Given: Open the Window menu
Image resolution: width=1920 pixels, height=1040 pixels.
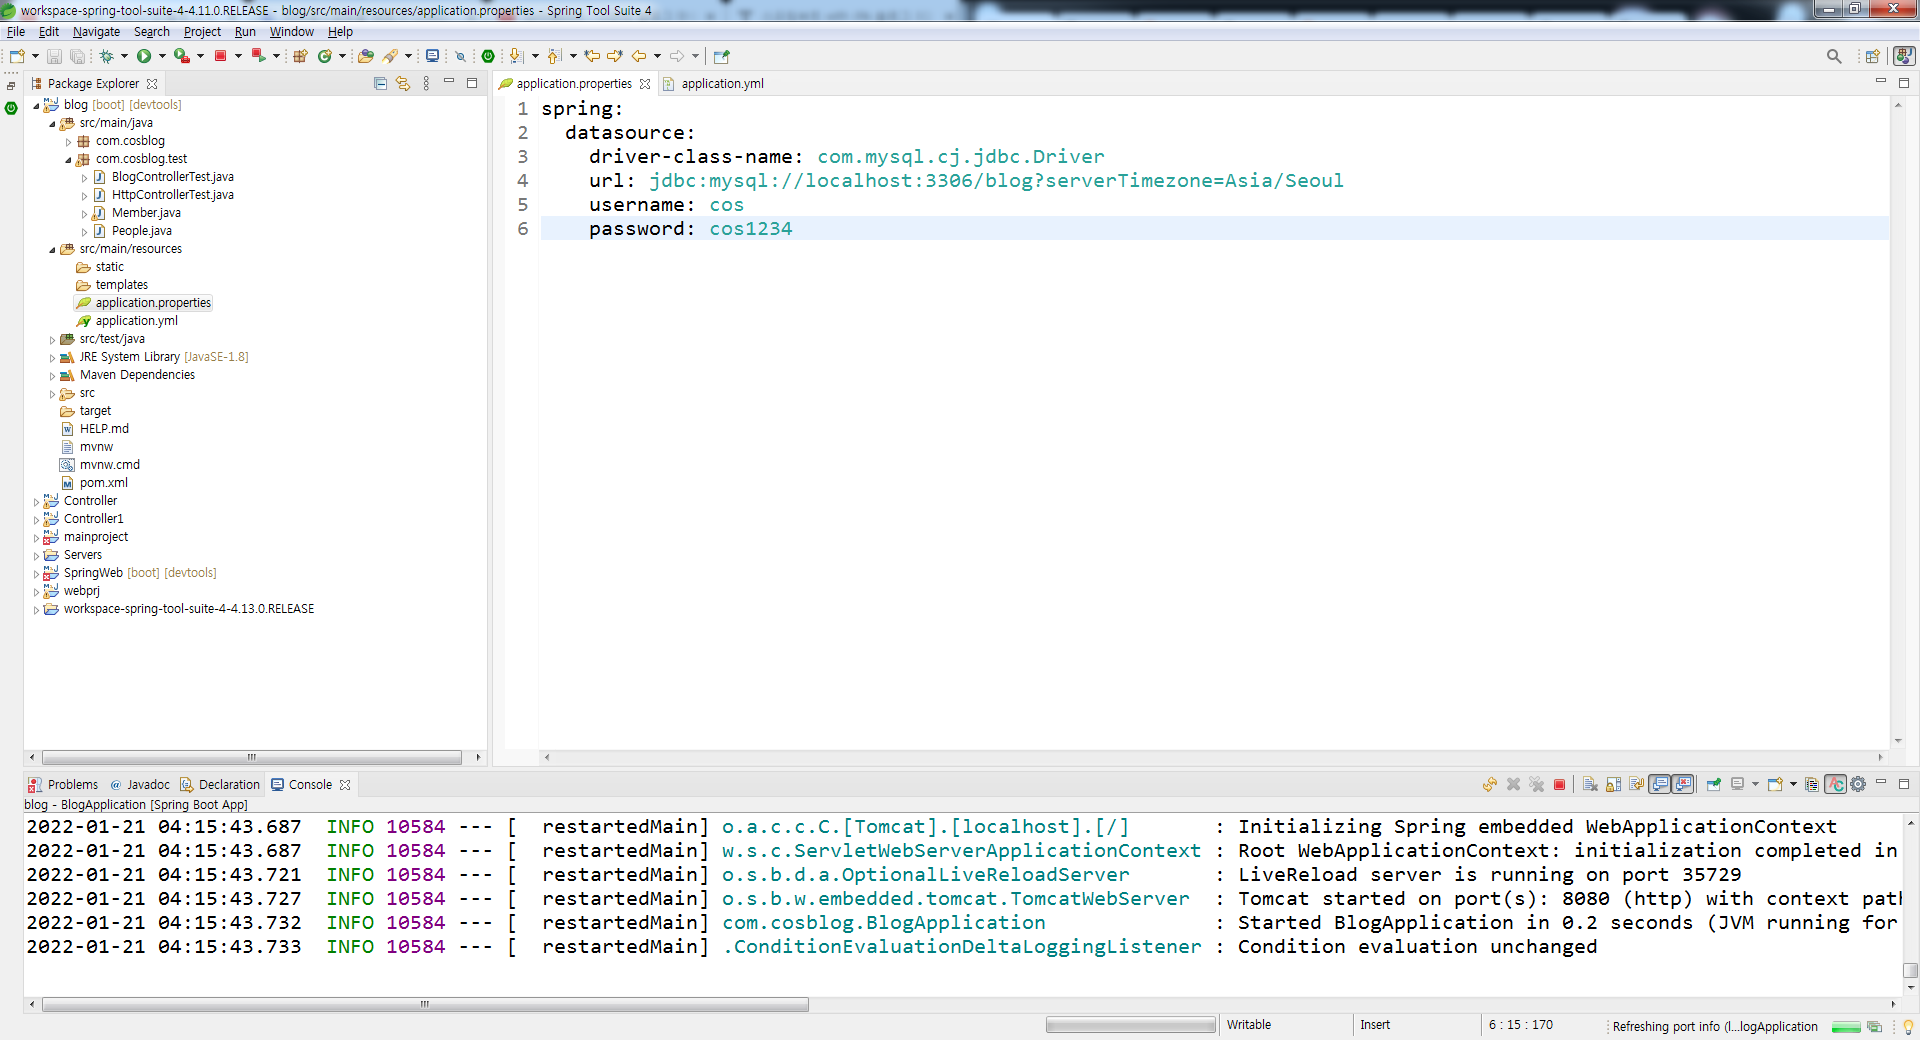Looking at the screenshot, I should [292, 31].
